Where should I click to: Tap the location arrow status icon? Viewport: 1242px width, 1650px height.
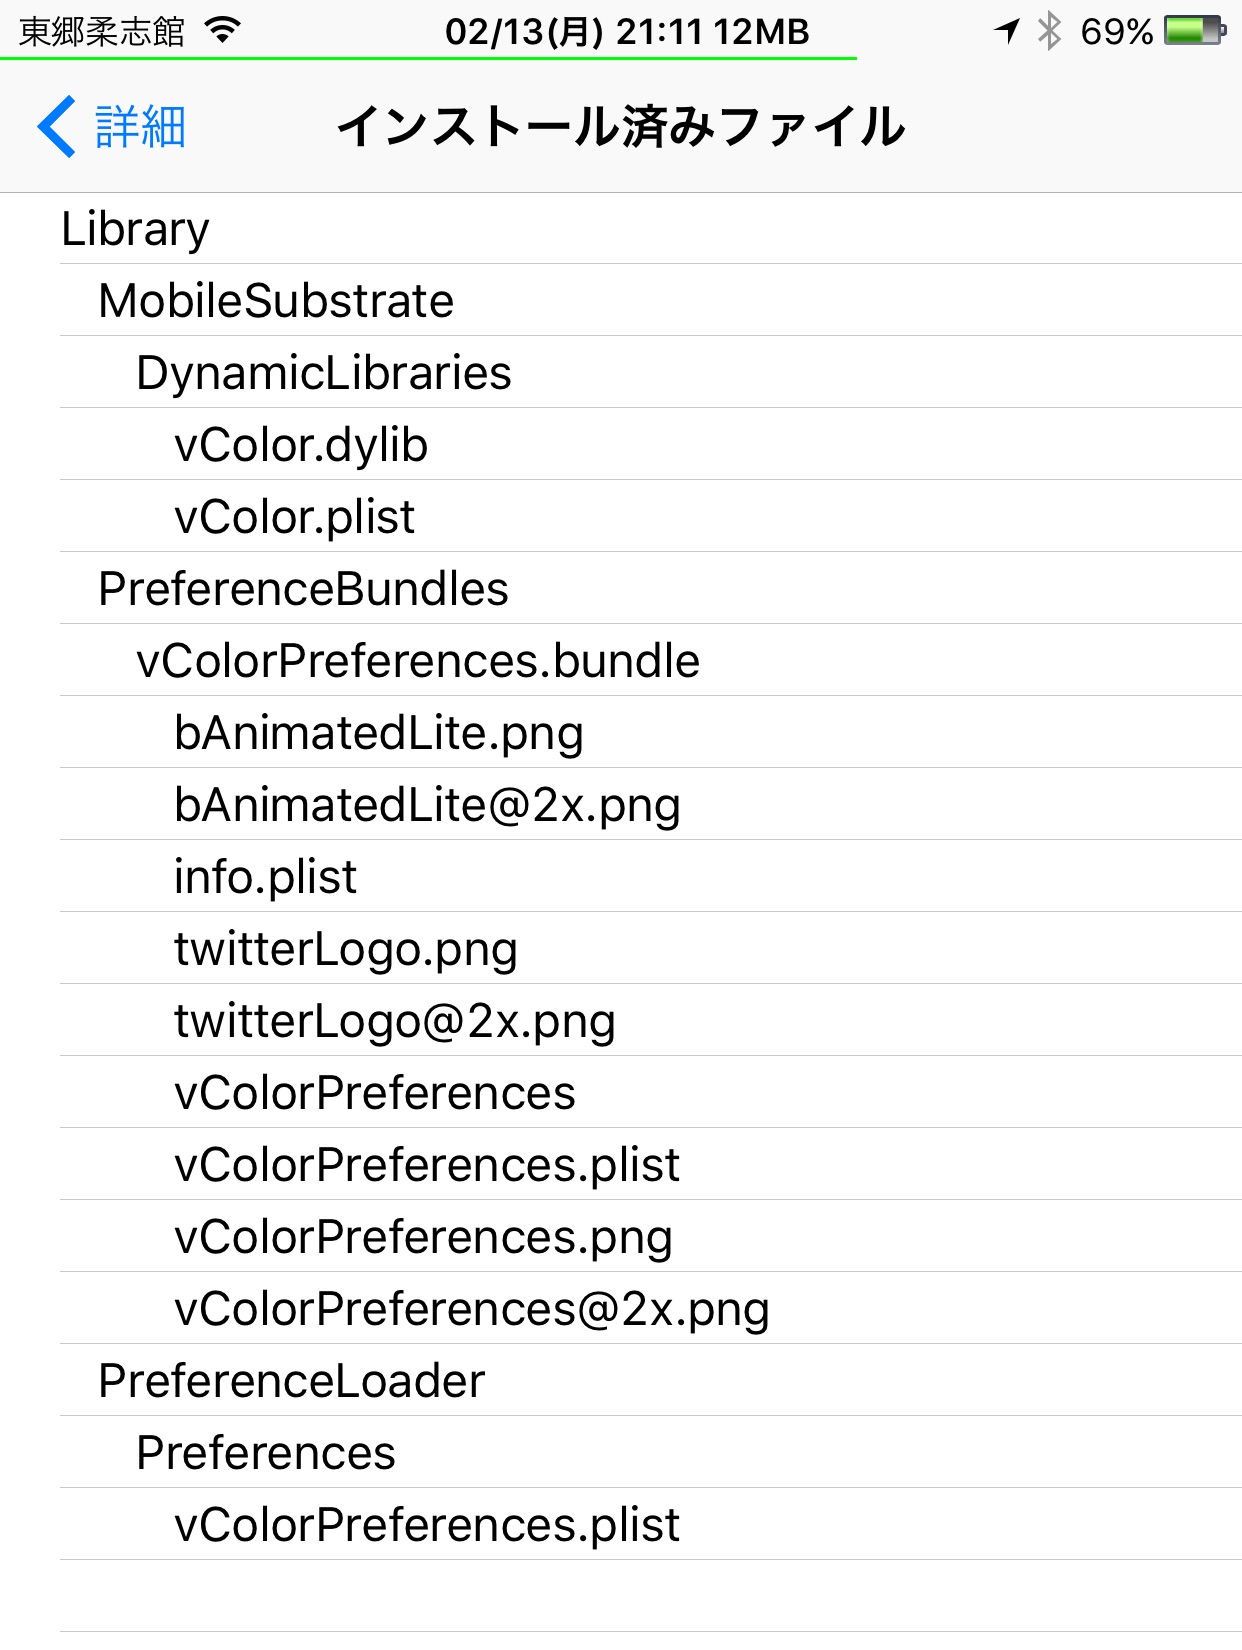pos(1007,31)
